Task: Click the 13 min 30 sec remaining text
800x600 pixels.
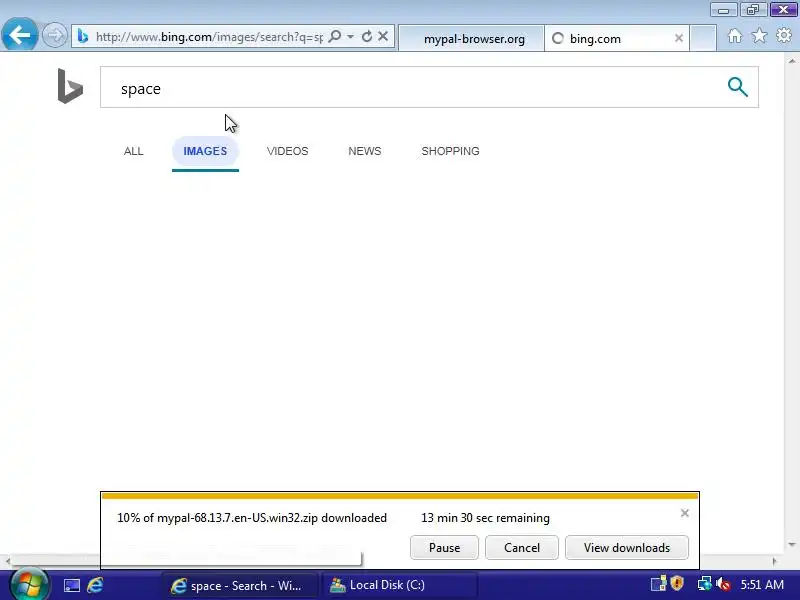Action: (485, 518)
